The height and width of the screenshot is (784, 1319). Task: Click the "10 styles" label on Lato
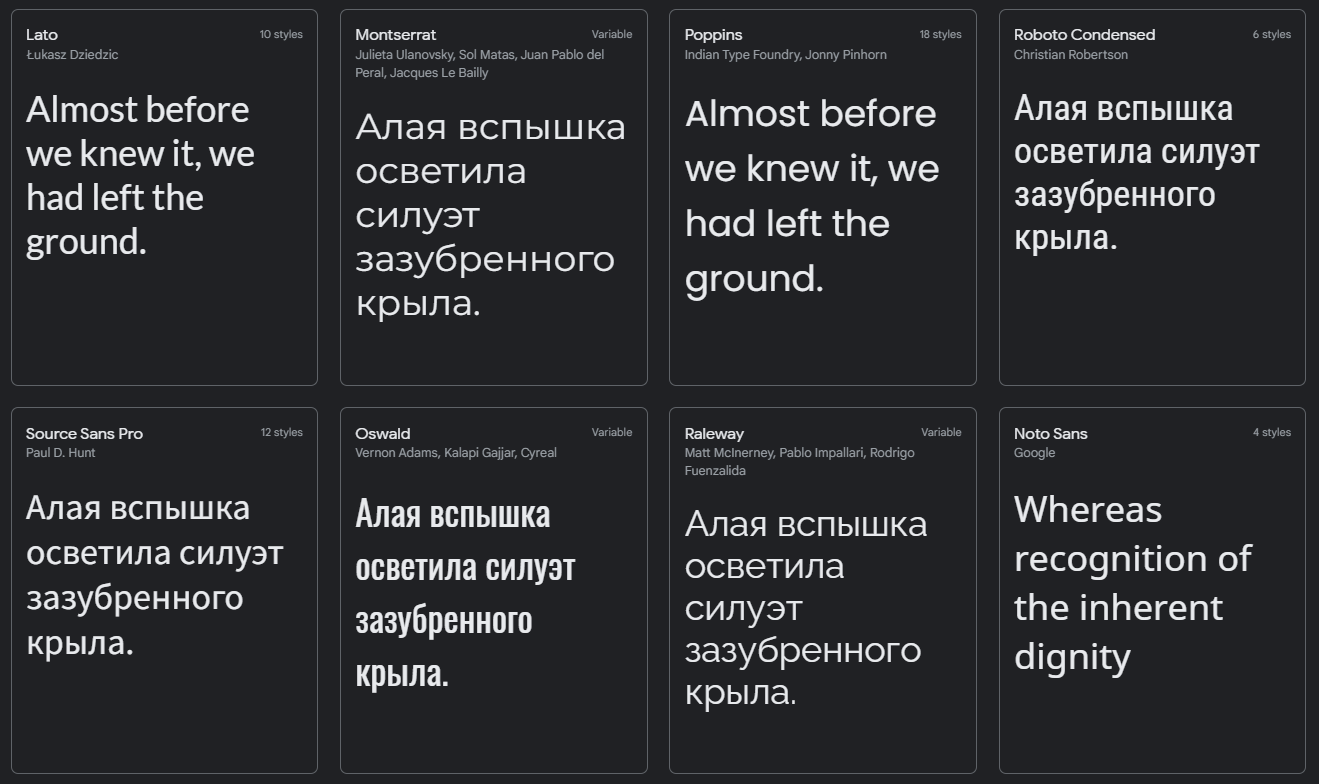tap(281, 35)
